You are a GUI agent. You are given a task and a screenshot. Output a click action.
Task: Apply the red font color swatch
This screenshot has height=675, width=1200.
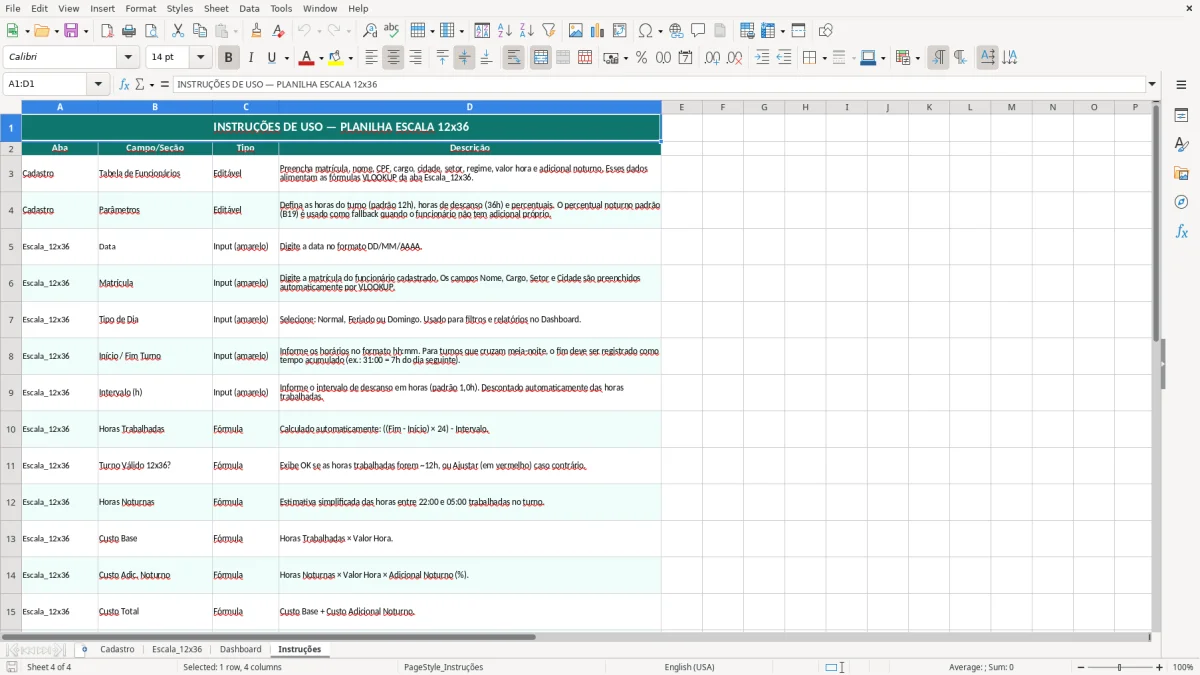pyautogui.click(x=307, y=58)
